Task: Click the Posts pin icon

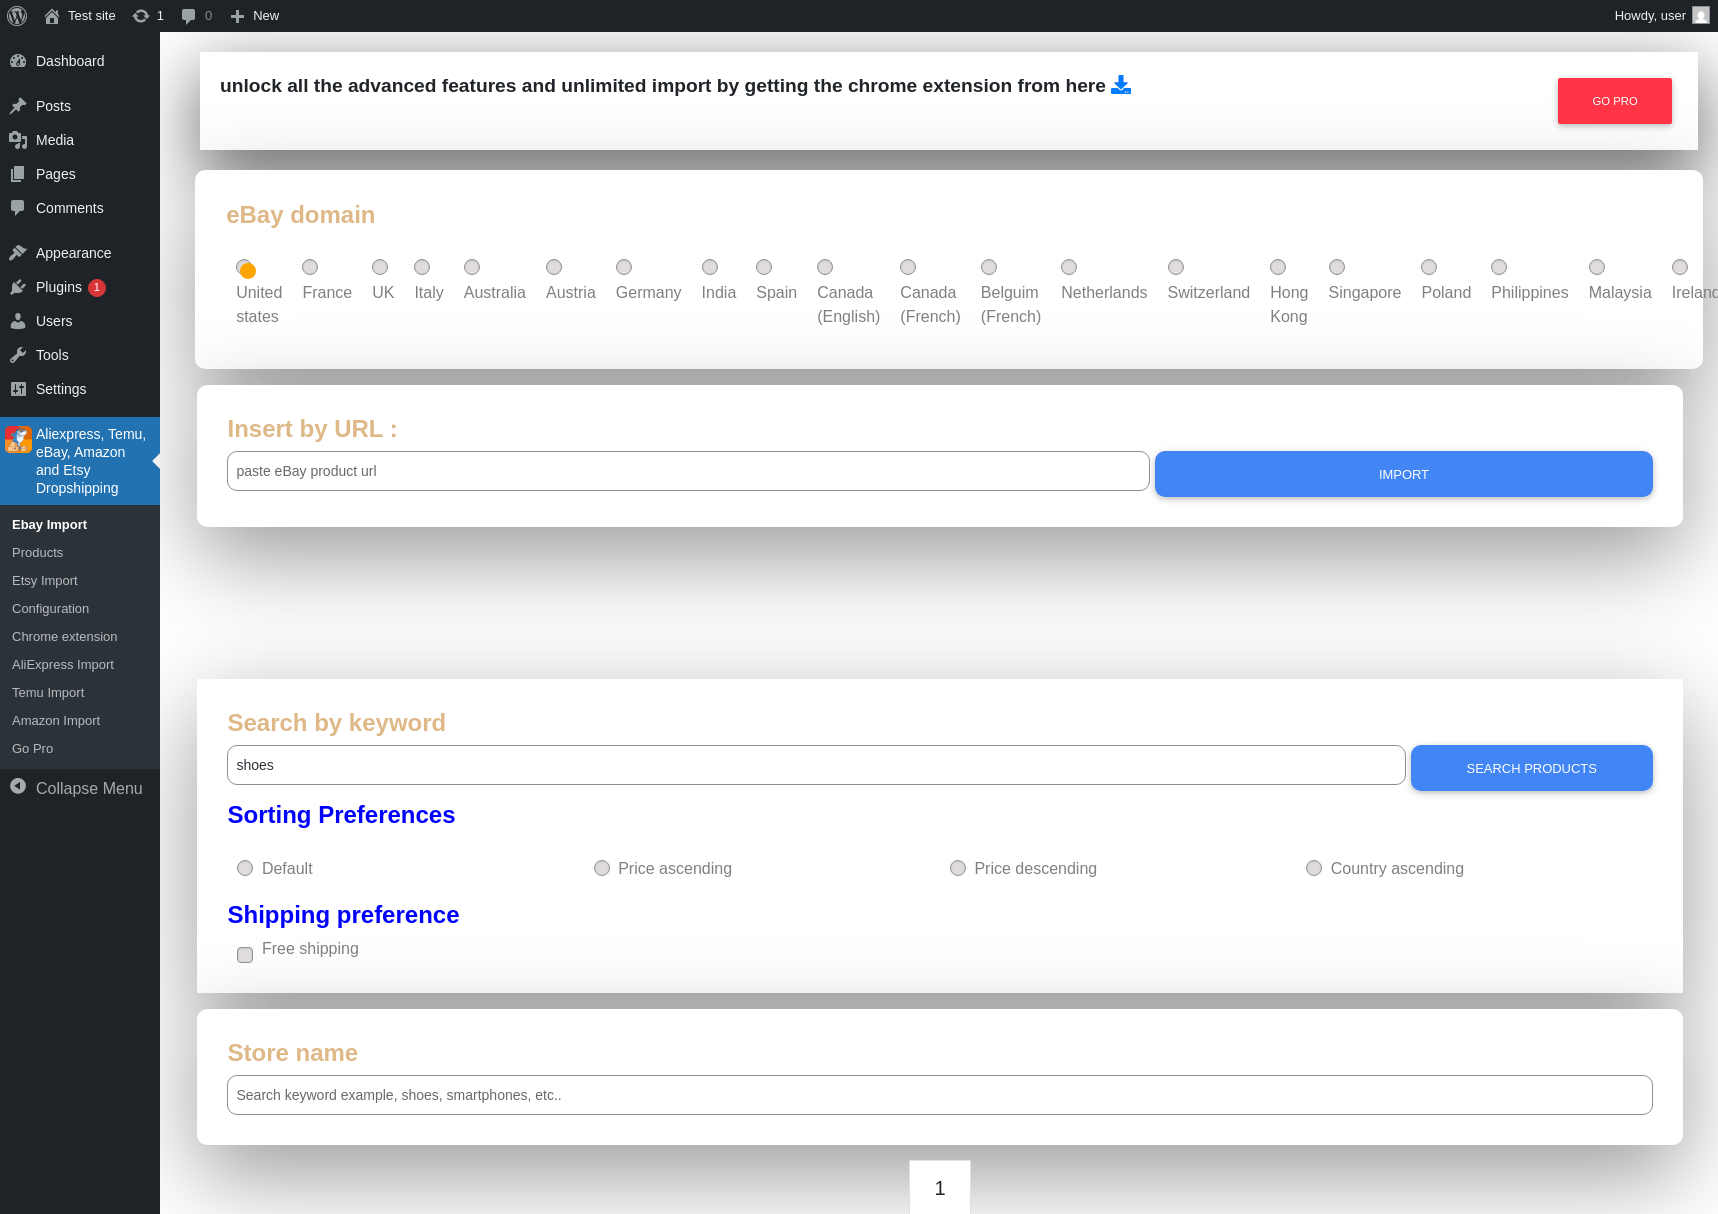Action: pos(18,106)
